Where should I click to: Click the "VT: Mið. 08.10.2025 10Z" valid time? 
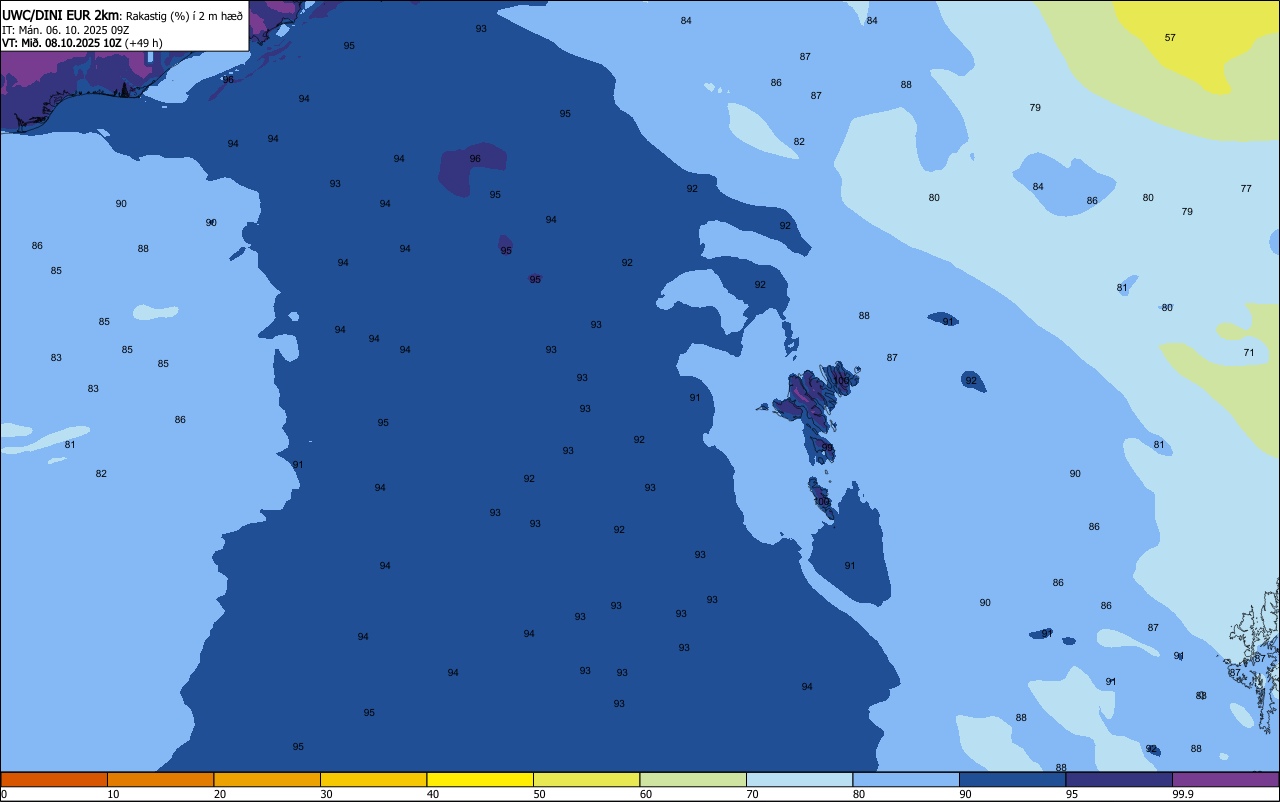62,43
